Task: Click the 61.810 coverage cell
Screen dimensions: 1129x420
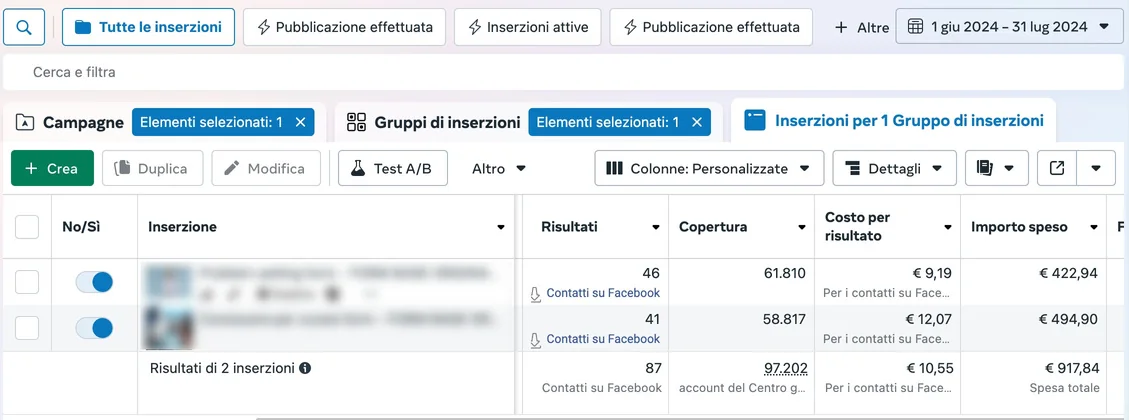Action: (785, 273)
